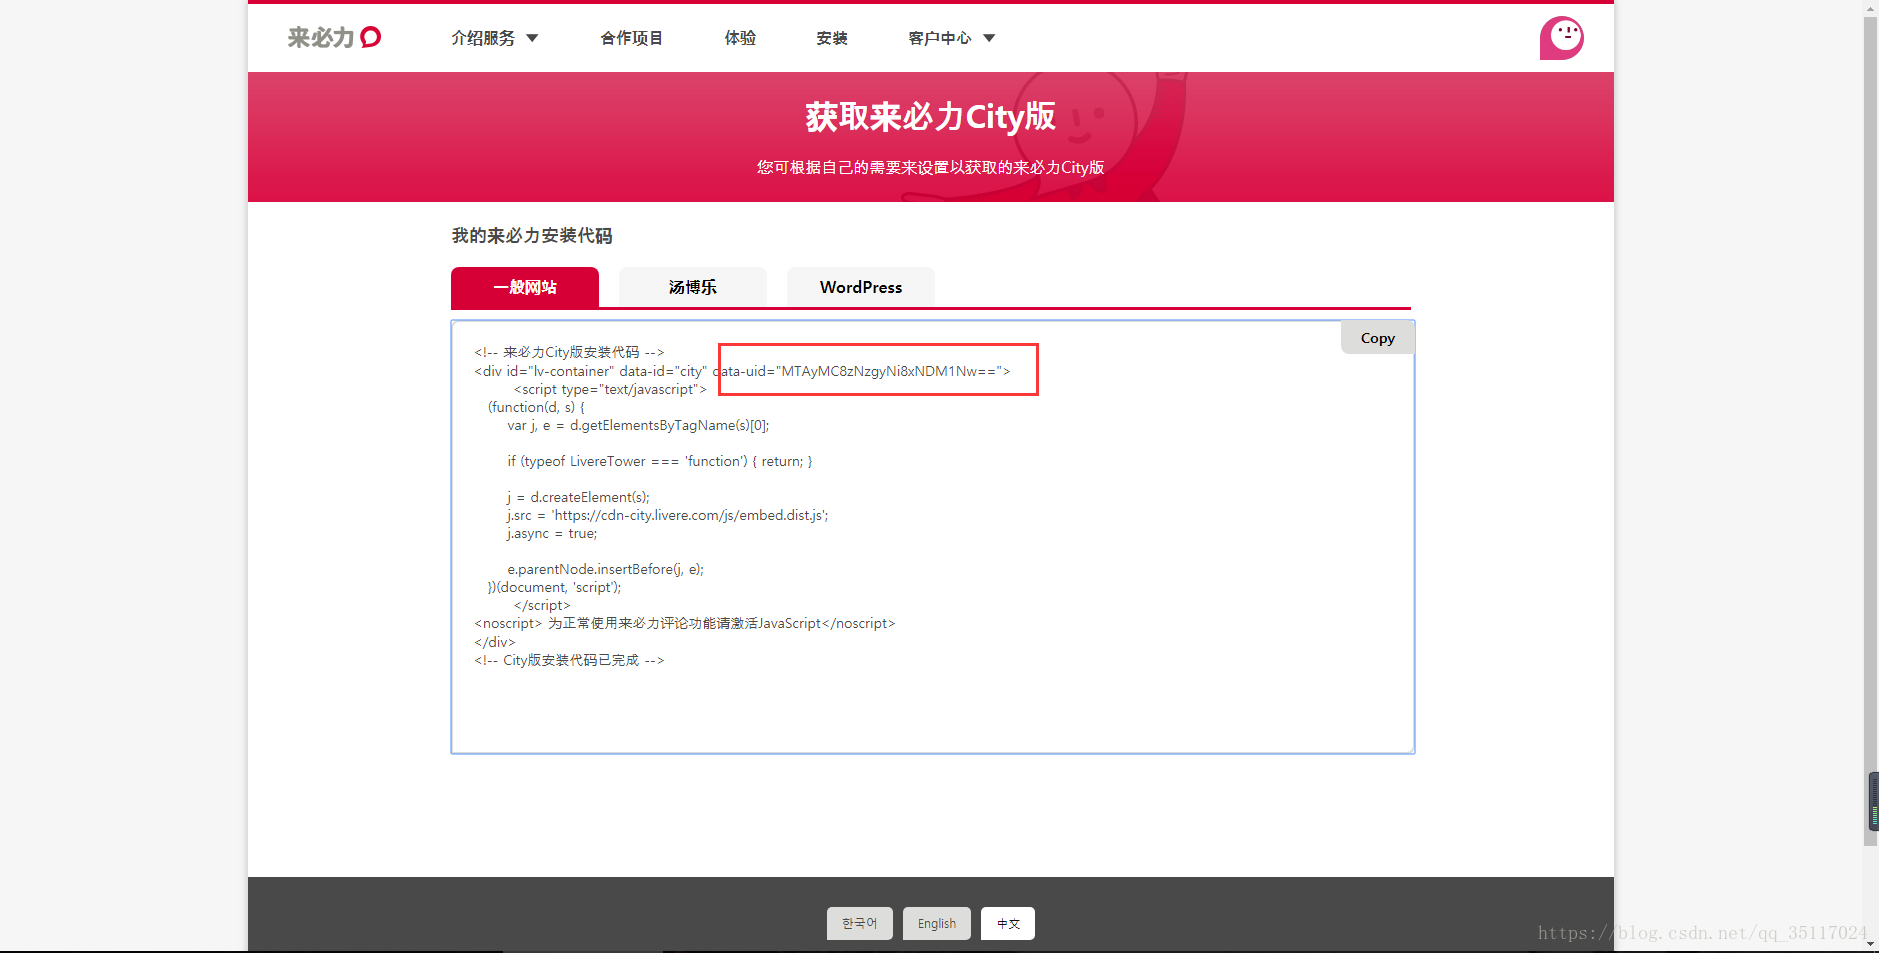Open the 客户中心 menu

(x=940, y=38)
